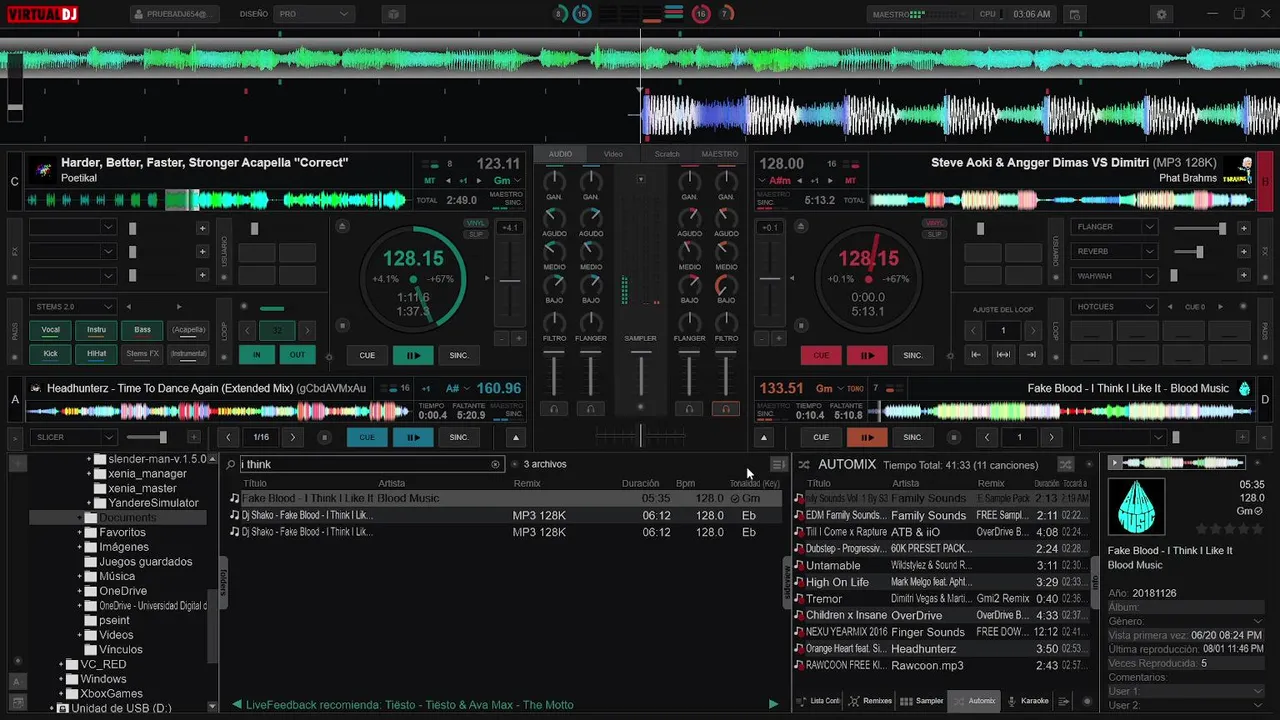Play the track preview in the info panel

pos(1116,462)
